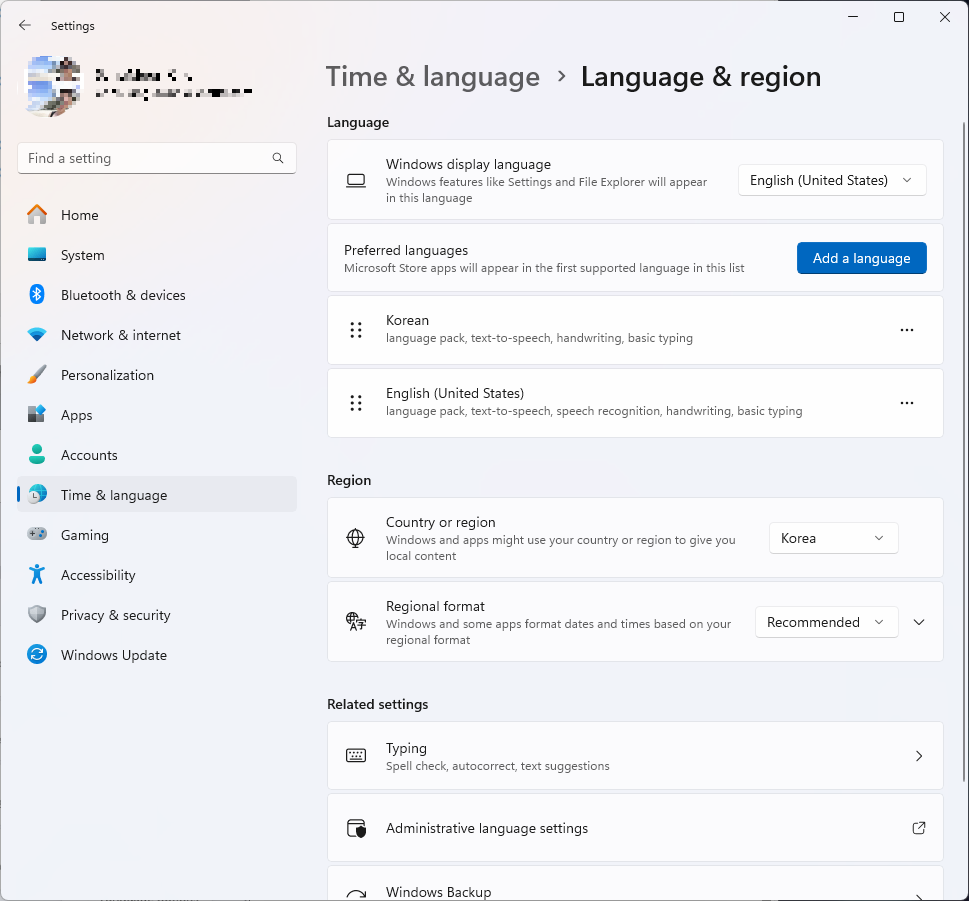
Task: Click the Country or region globe icon
Action: point(355,538)
